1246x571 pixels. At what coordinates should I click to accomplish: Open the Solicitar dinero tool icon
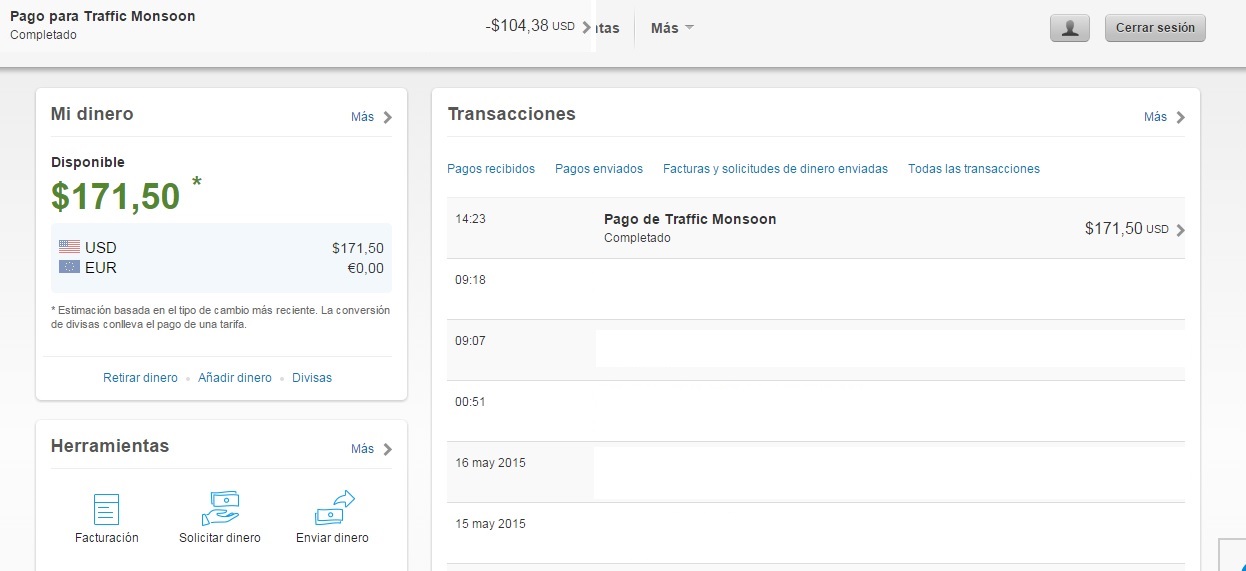pos(220,508)
